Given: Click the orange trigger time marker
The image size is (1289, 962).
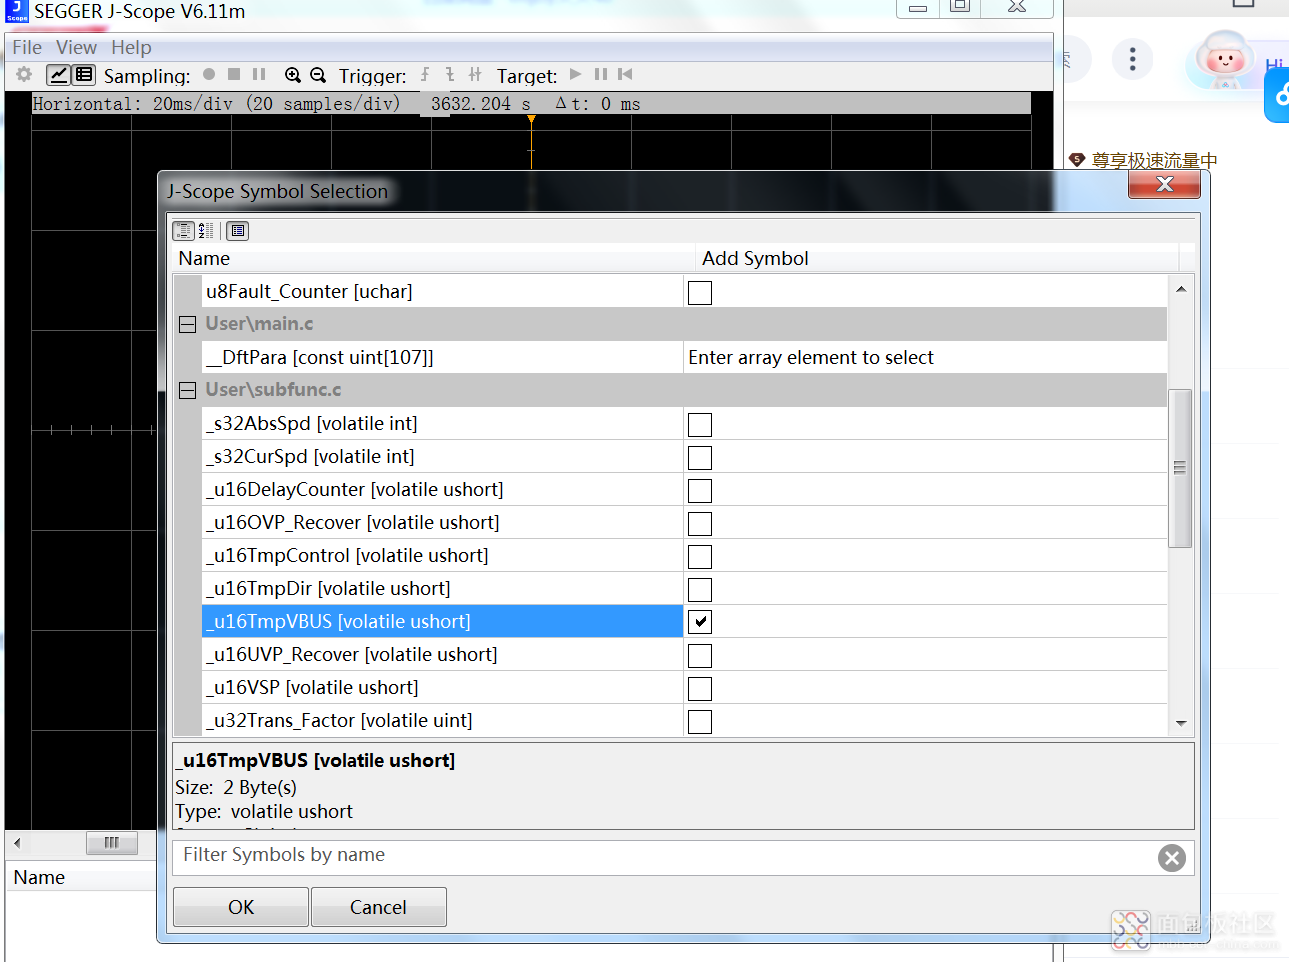Looking at the screenshot, I should (x=531, y=120).
